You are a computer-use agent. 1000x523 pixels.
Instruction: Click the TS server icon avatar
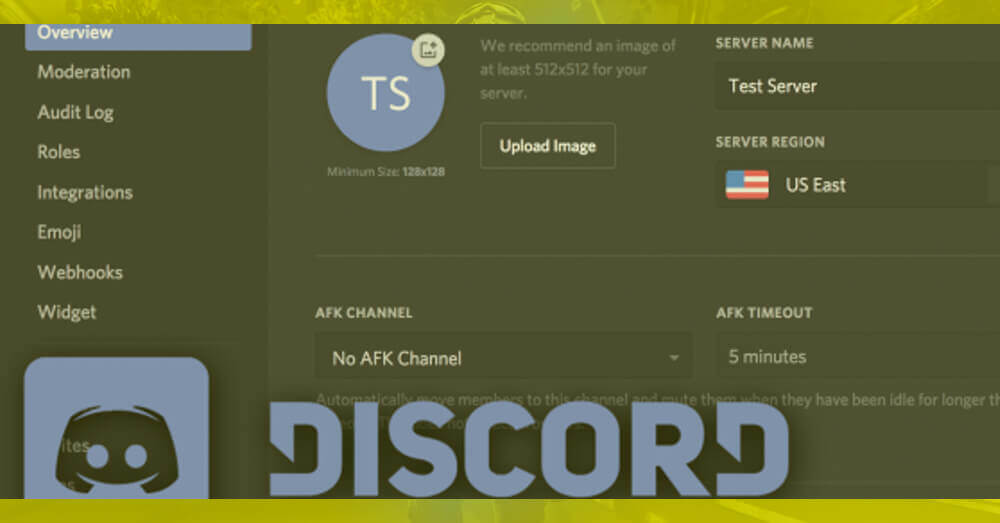click(x=385, y=93)
